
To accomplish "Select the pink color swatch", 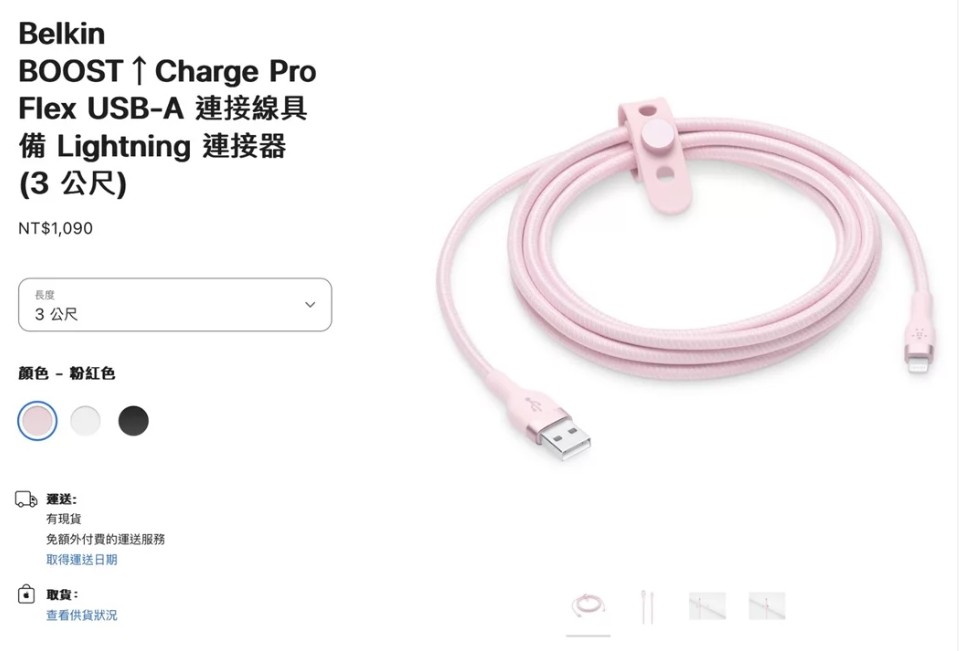I will (x=37, y=421).
